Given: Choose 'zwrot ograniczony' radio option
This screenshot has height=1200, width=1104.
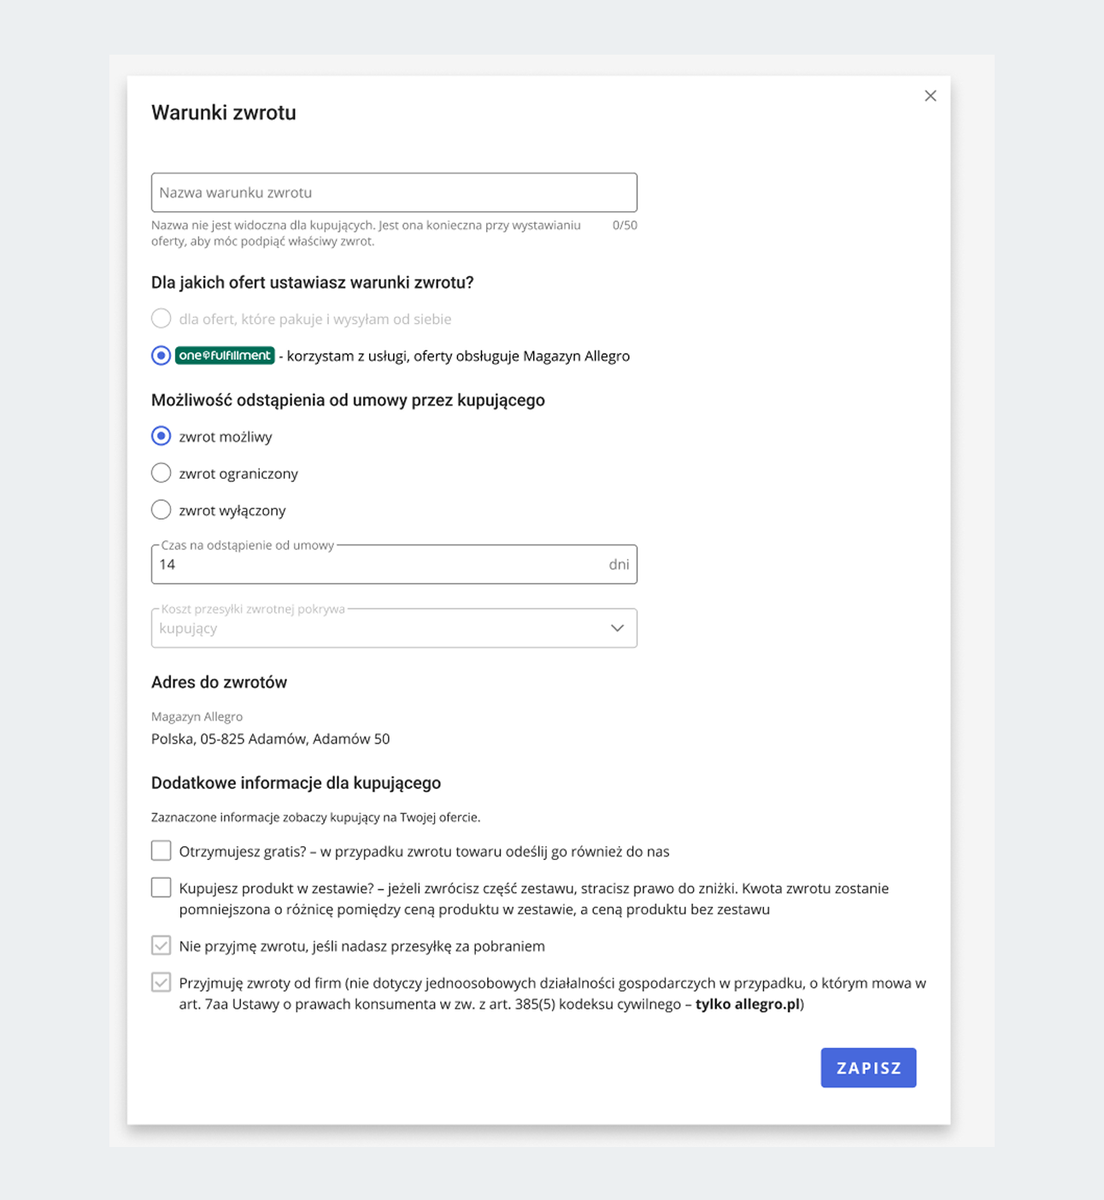Looking at the screenshot, I should click(x=161, y=473).
